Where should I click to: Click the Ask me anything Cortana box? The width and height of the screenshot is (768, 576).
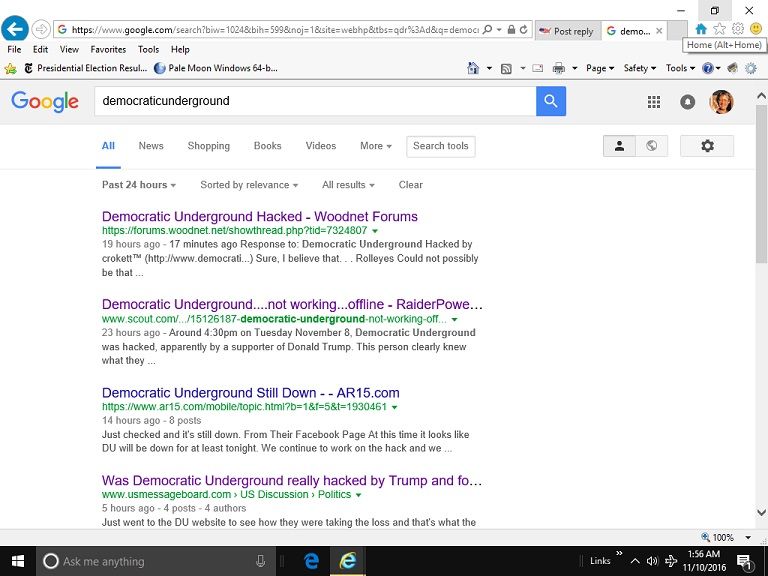tap(156, 561)
